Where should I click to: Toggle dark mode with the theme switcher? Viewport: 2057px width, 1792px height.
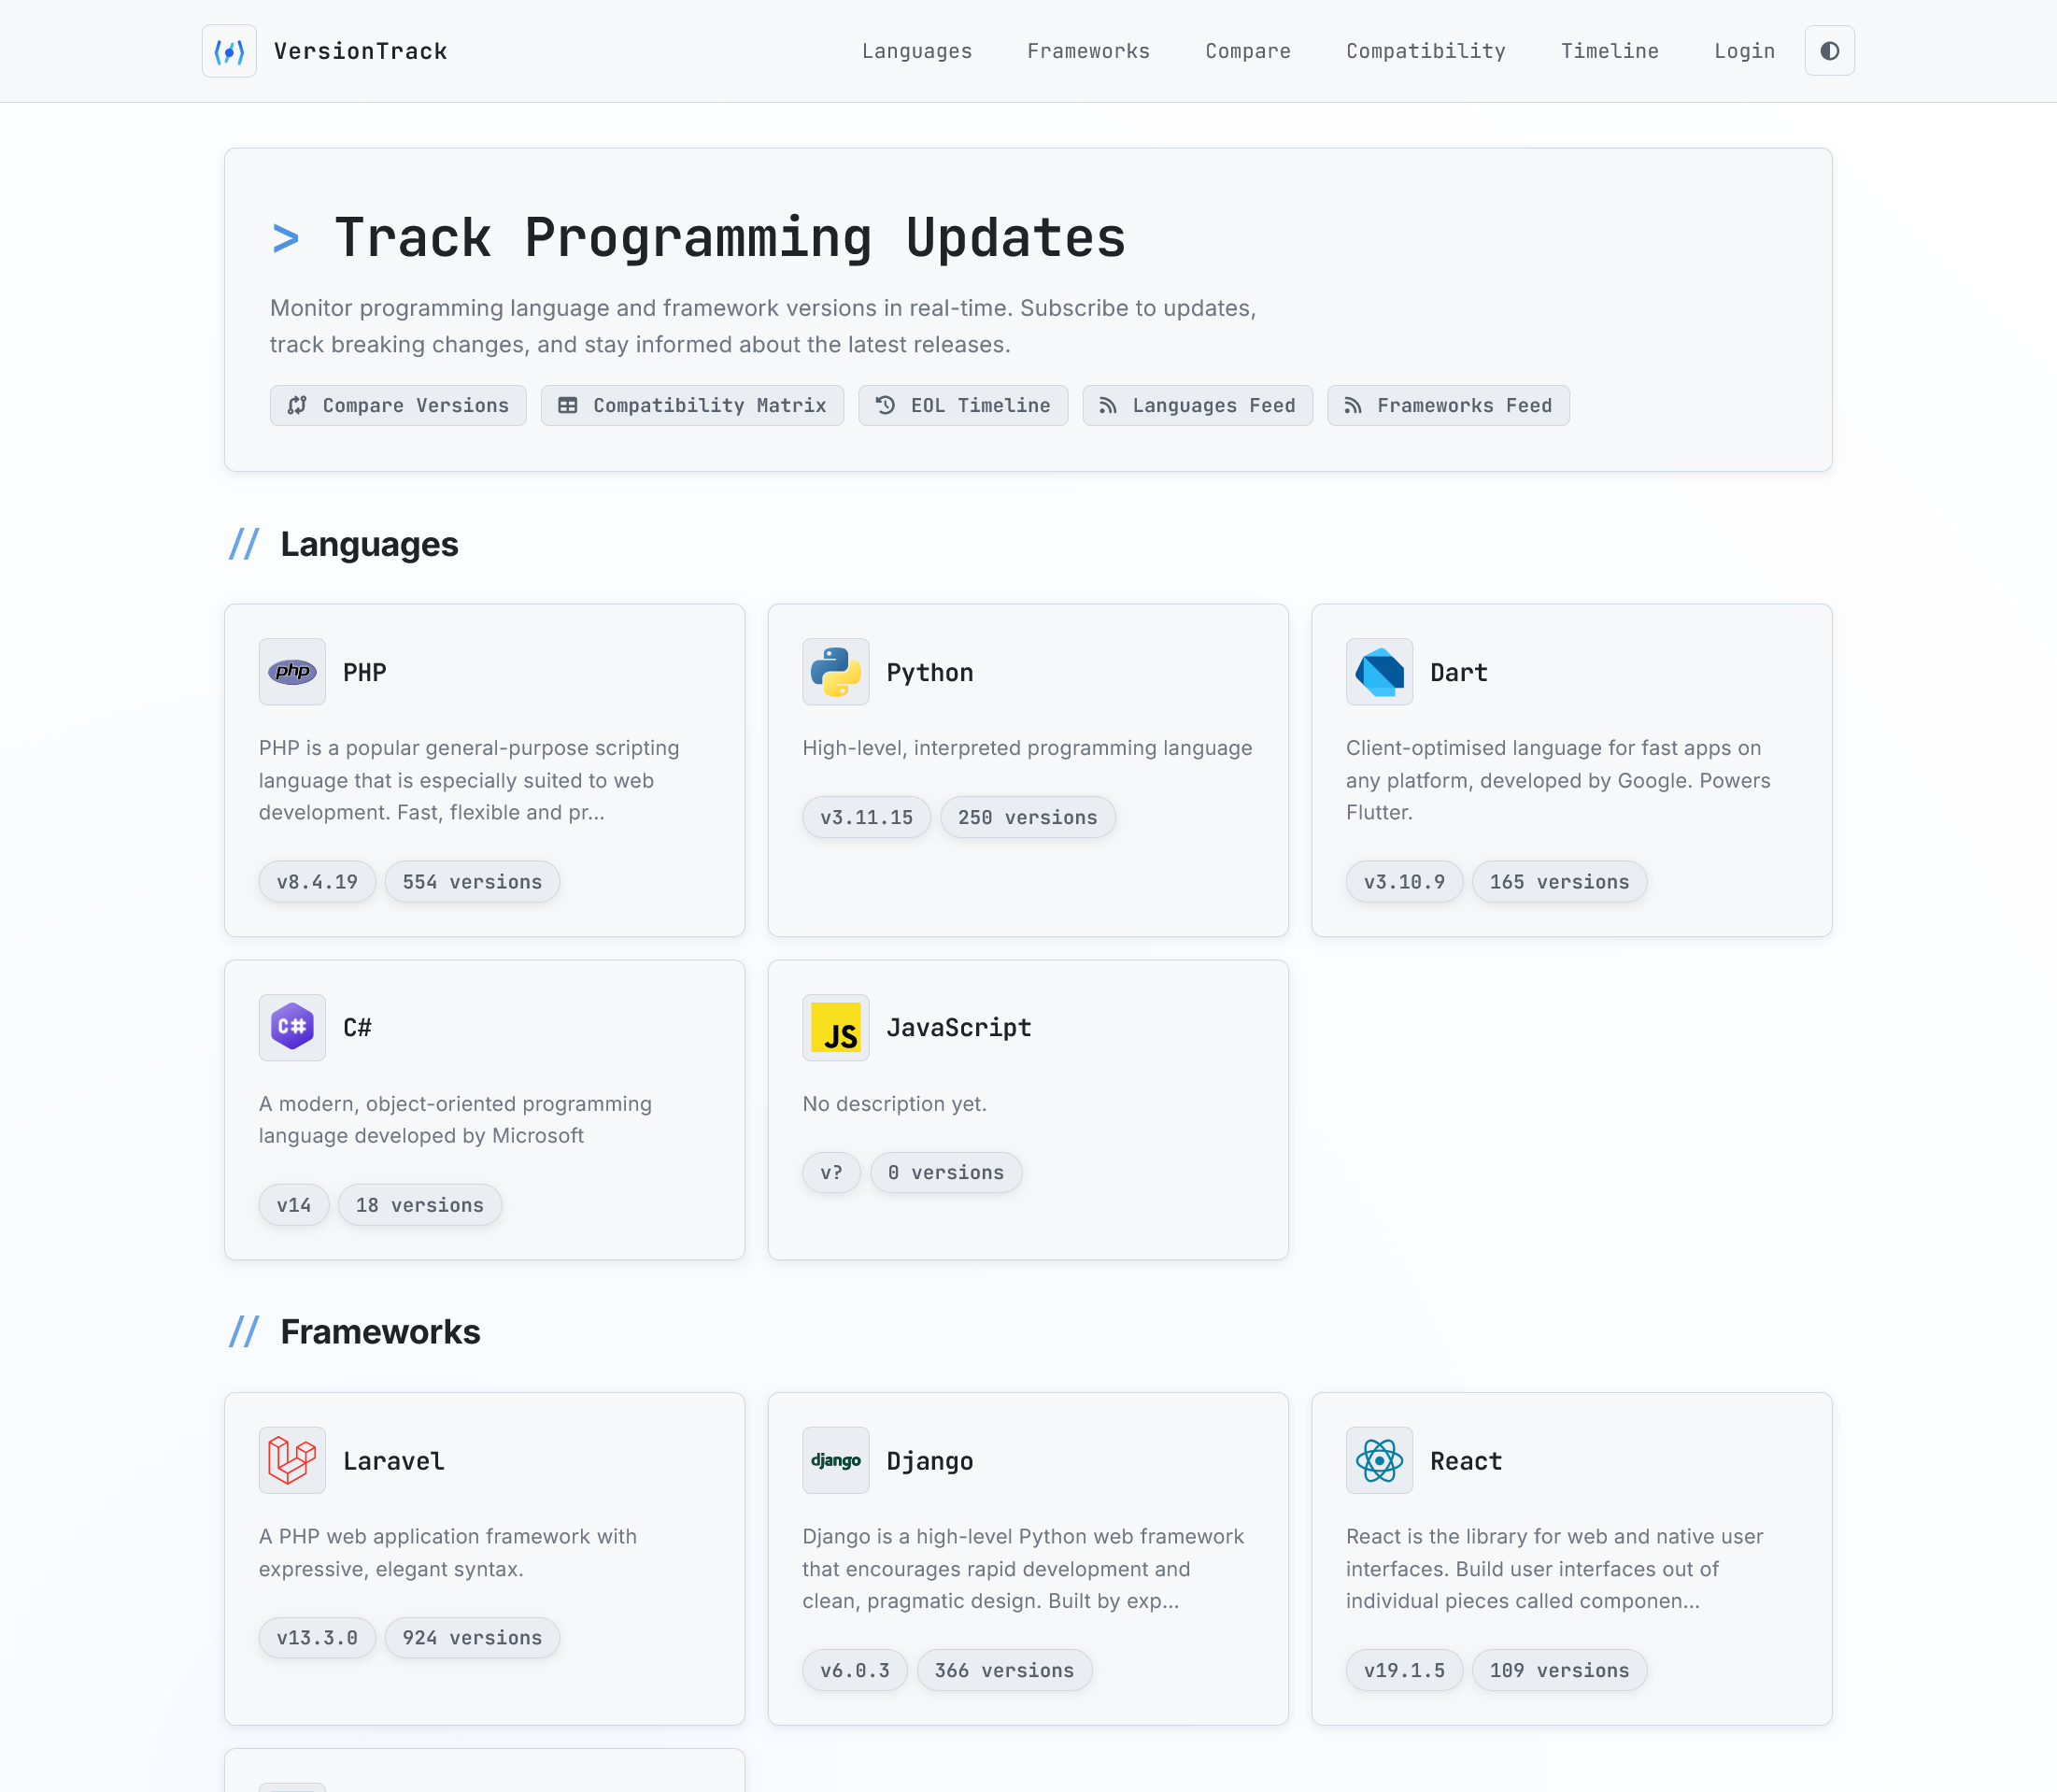(x=1829, y=51)
